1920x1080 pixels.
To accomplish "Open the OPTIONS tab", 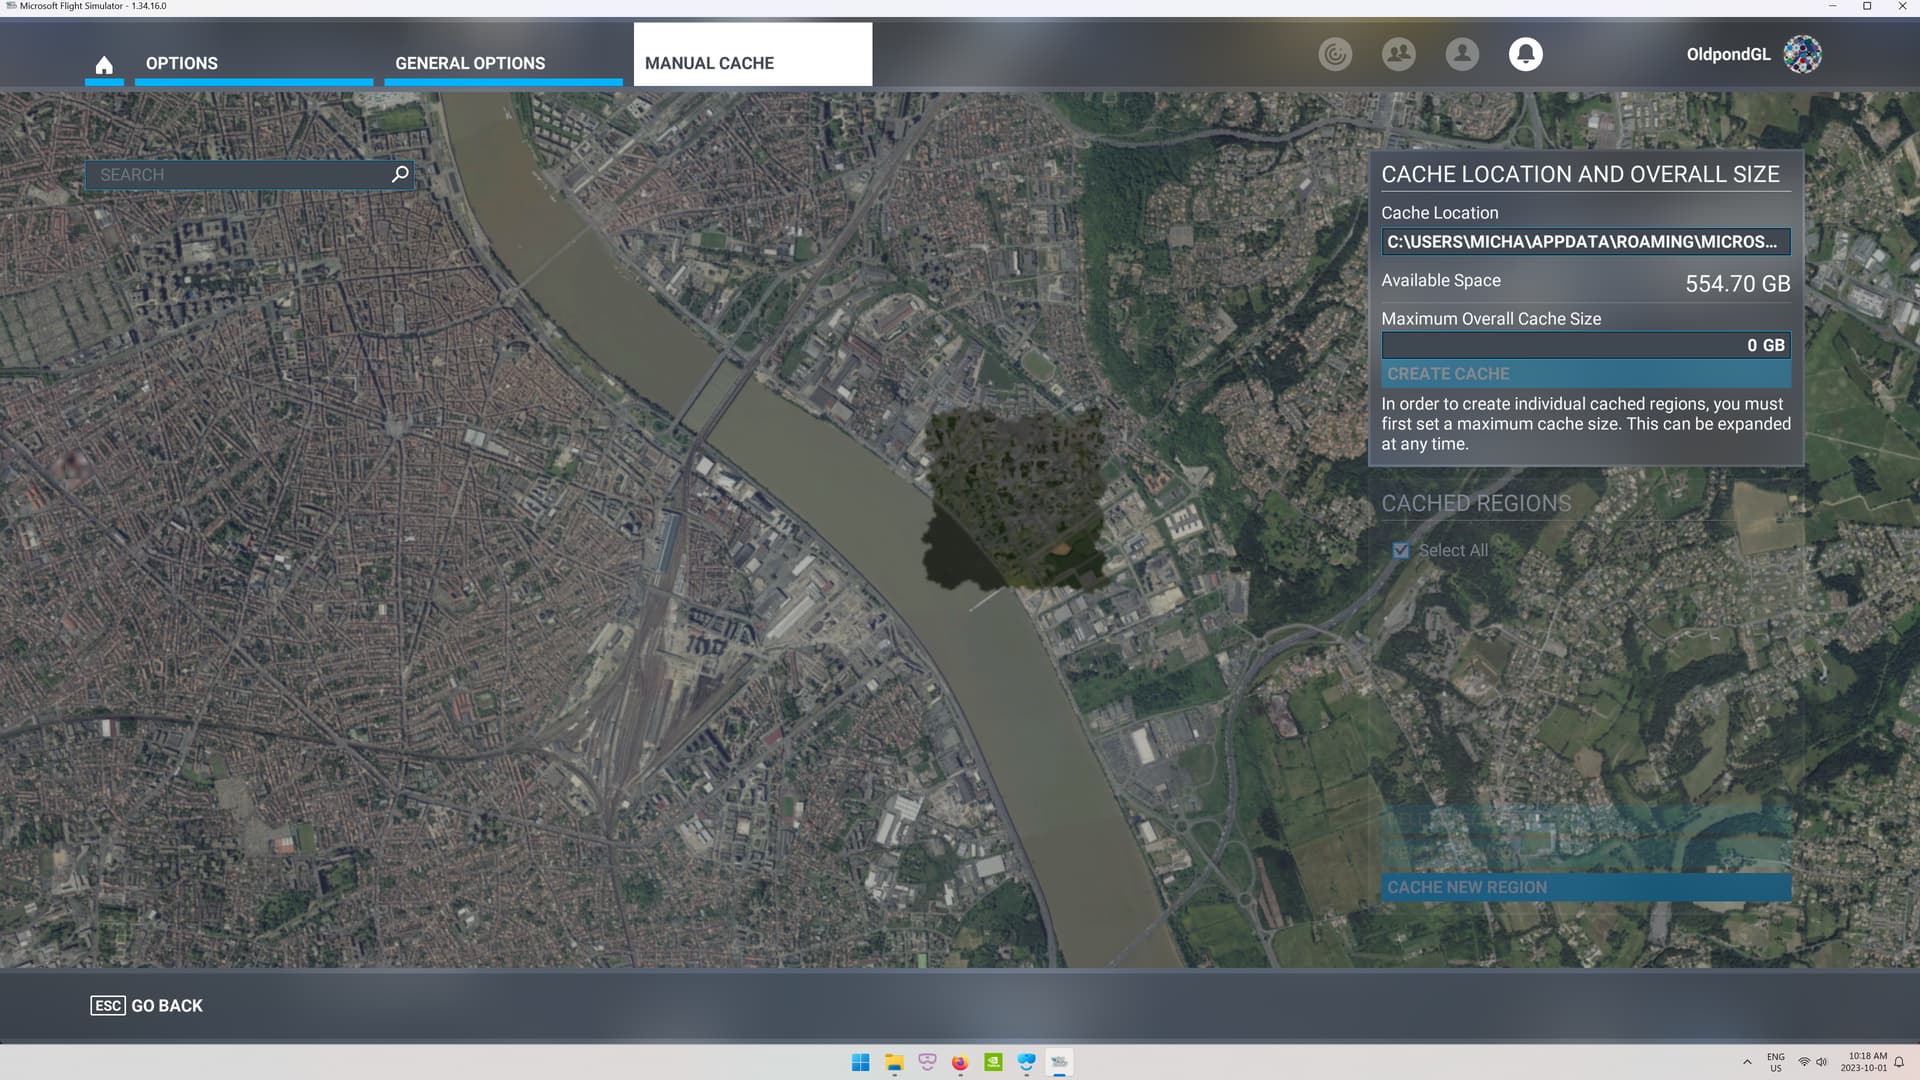I will point(254,64).
